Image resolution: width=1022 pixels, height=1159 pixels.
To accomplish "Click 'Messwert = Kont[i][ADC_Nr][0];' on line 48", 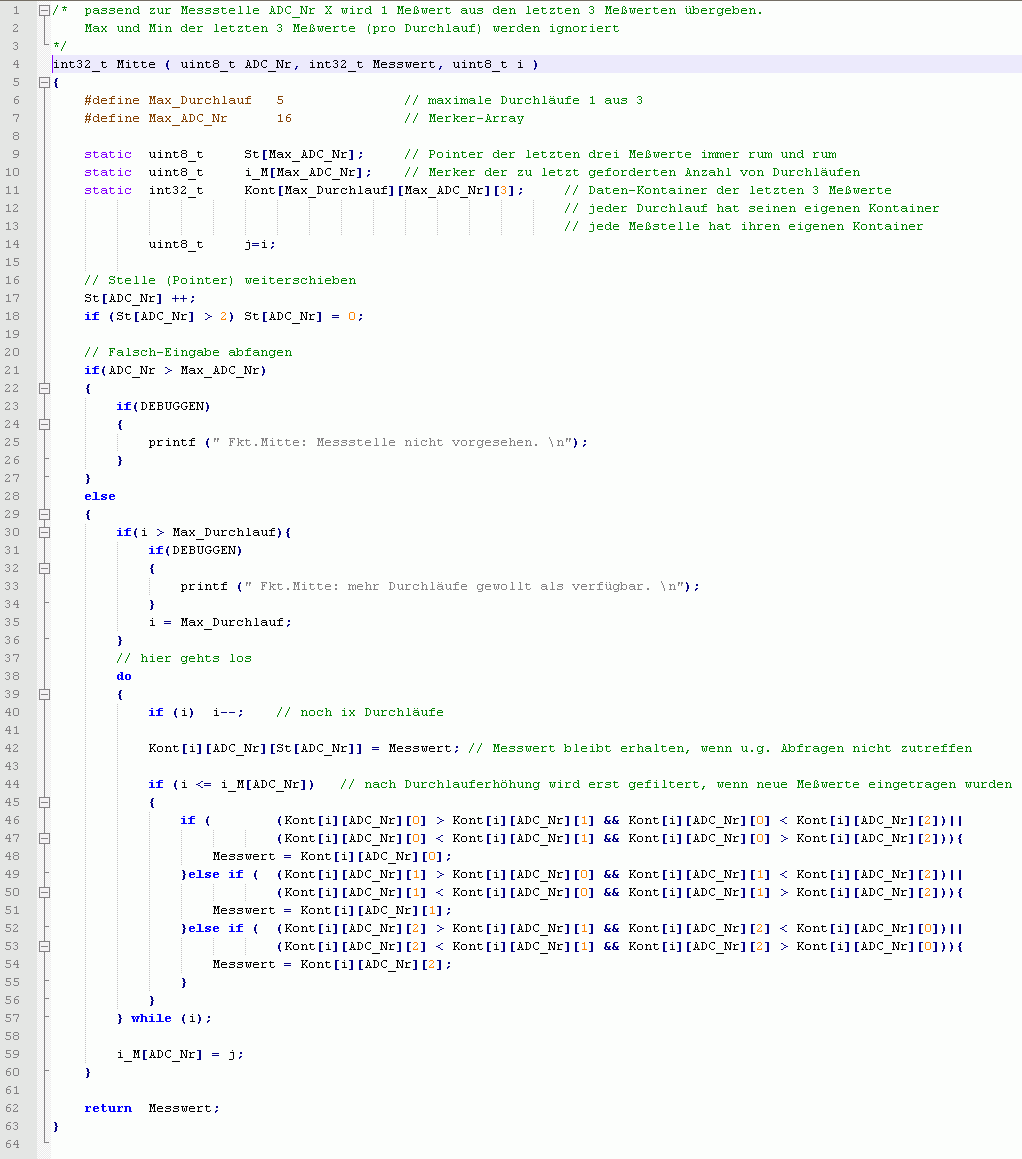I will coord(332,856).
